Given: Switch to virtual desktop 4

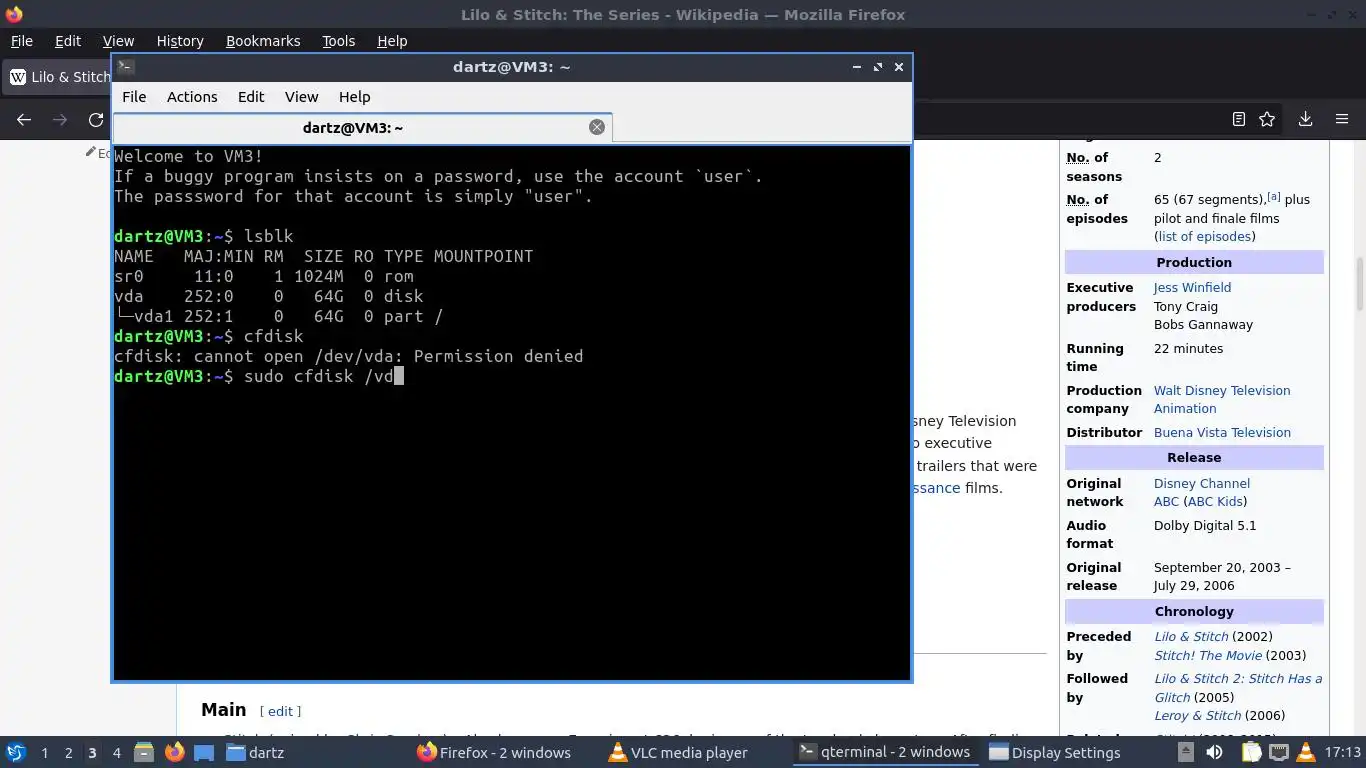Looking at the screenshot, I should tap(116, 753).
